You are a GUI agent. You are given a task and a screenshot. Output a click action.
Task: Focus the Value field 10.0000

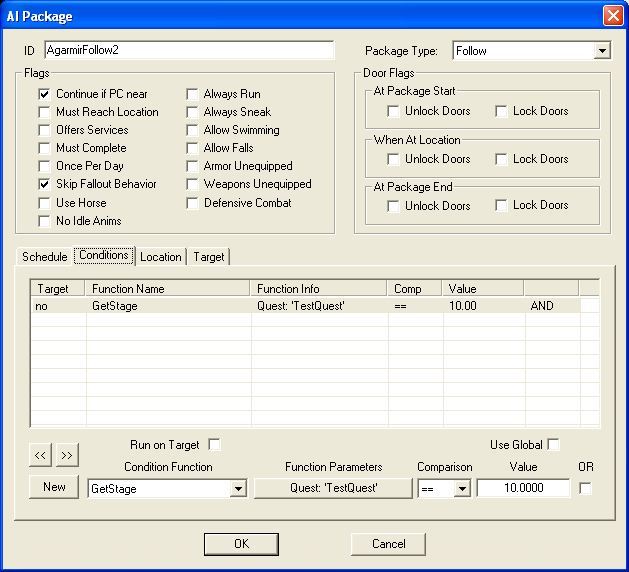click(x=523, y=488)
